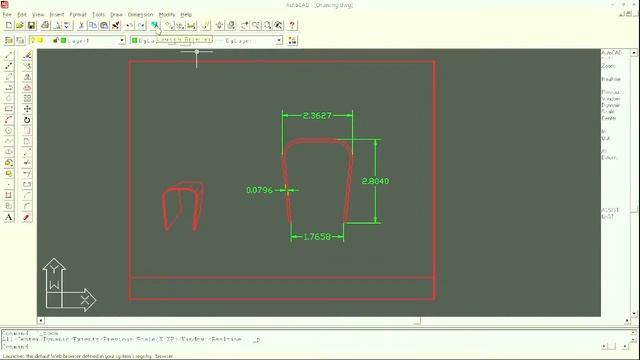This screenshot has width=640, height=360.
Task: Select the Arc draw tool
Action: click(x=9, y=120)
